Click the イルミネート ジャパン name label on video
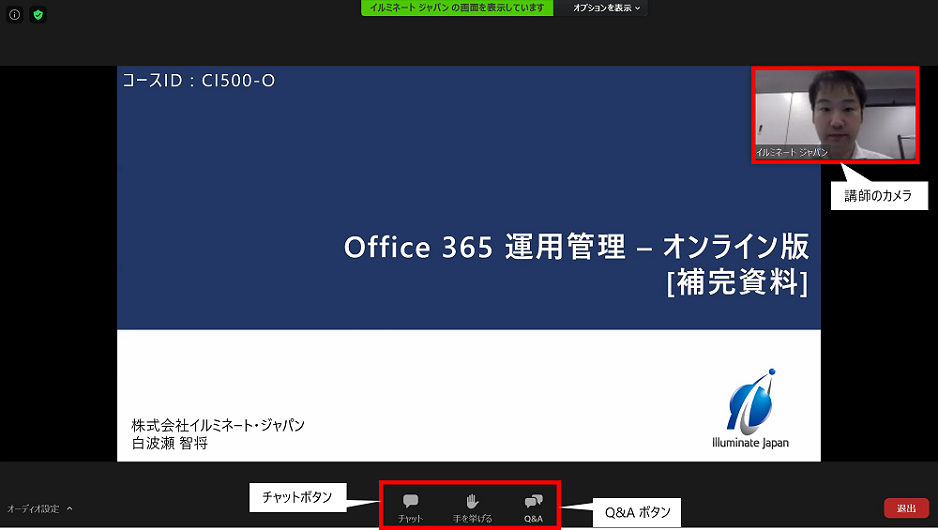938x530 pixels. coord(791,153)
